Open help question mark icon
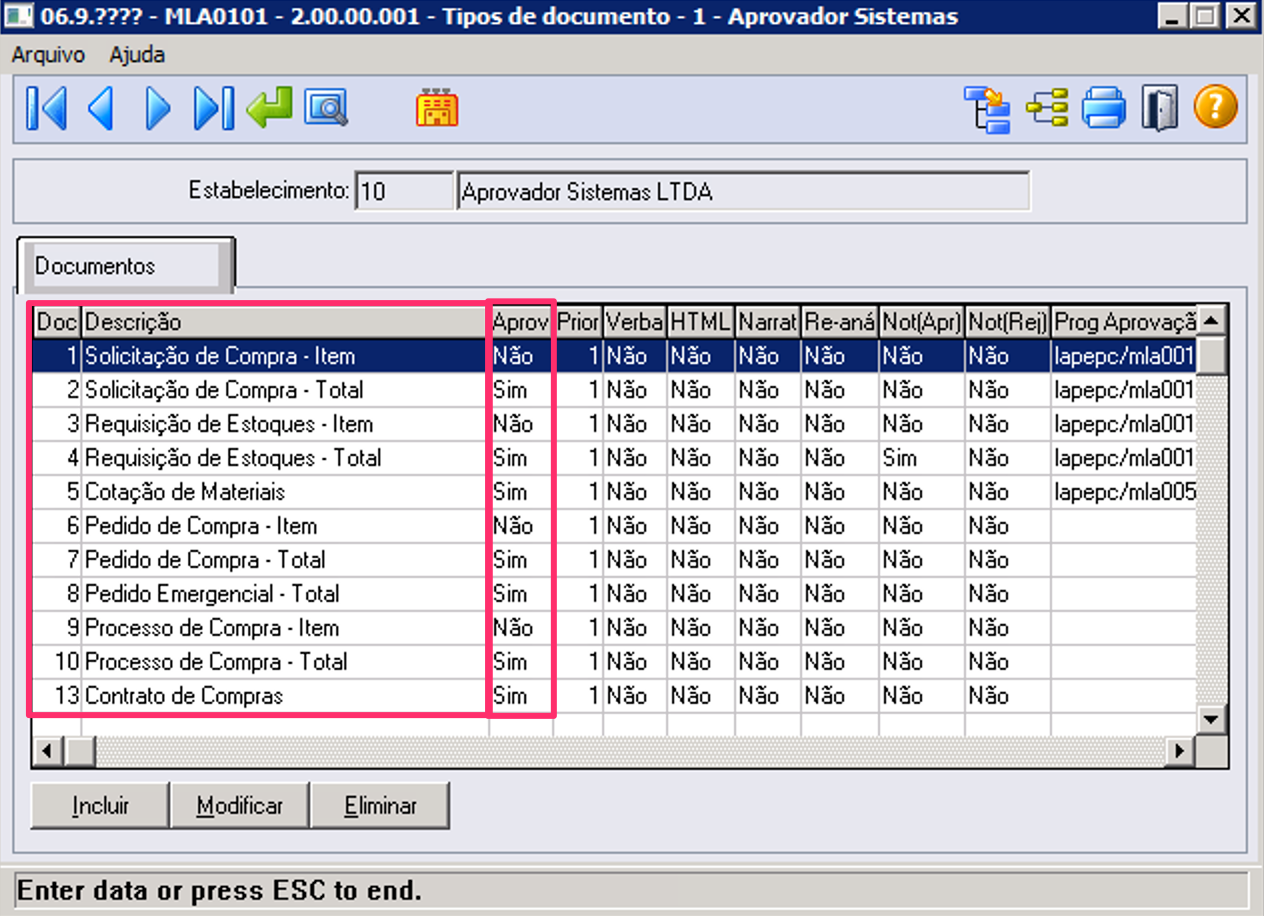 1216,107
